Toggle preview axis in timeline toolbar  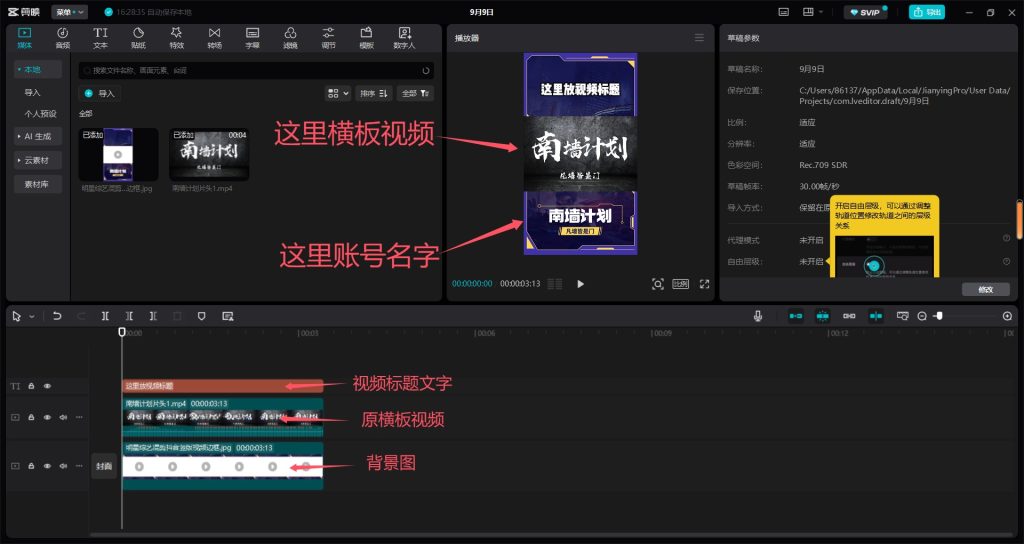click(x=876, y=316)
